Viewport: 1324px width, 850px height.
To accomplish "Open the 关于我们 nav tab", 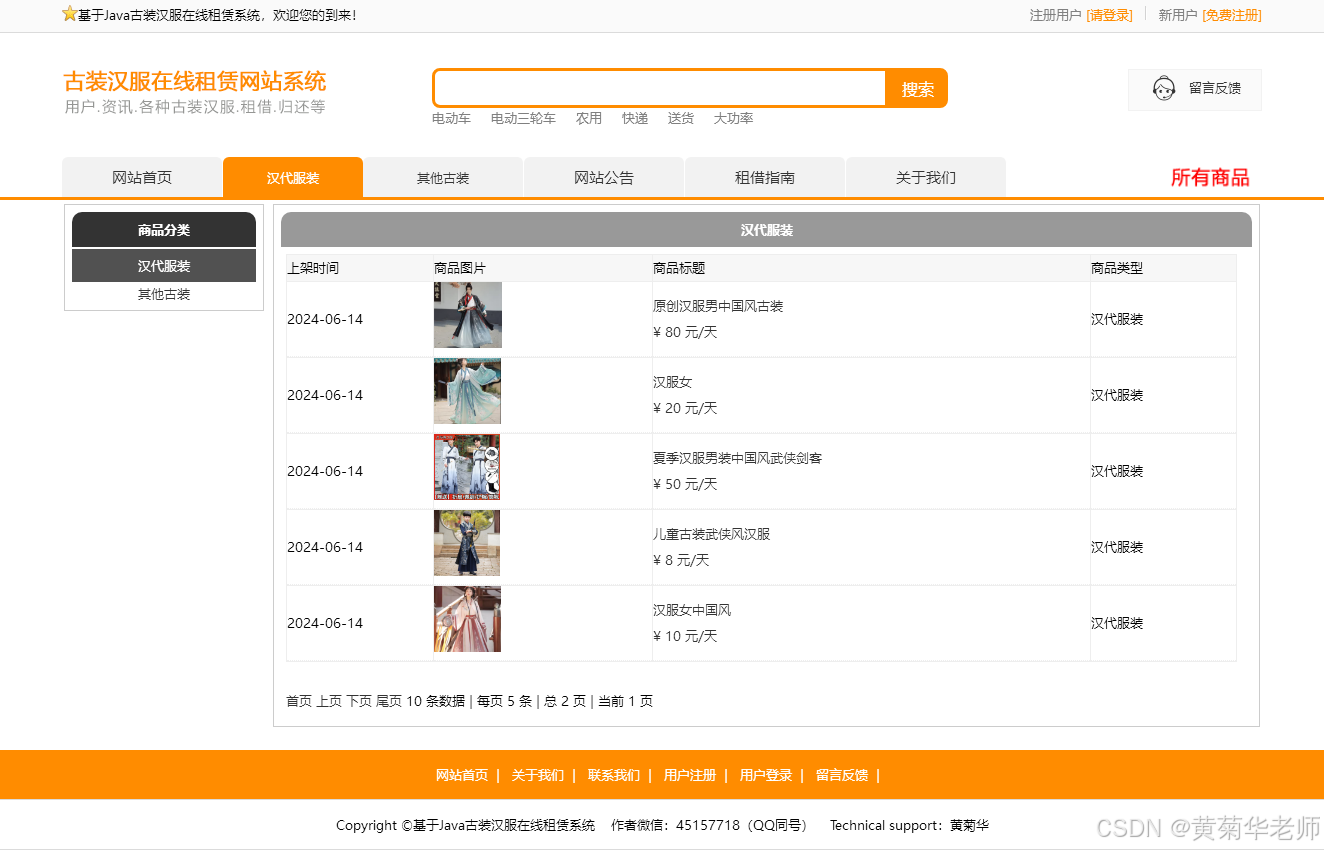I will [926, 177].
